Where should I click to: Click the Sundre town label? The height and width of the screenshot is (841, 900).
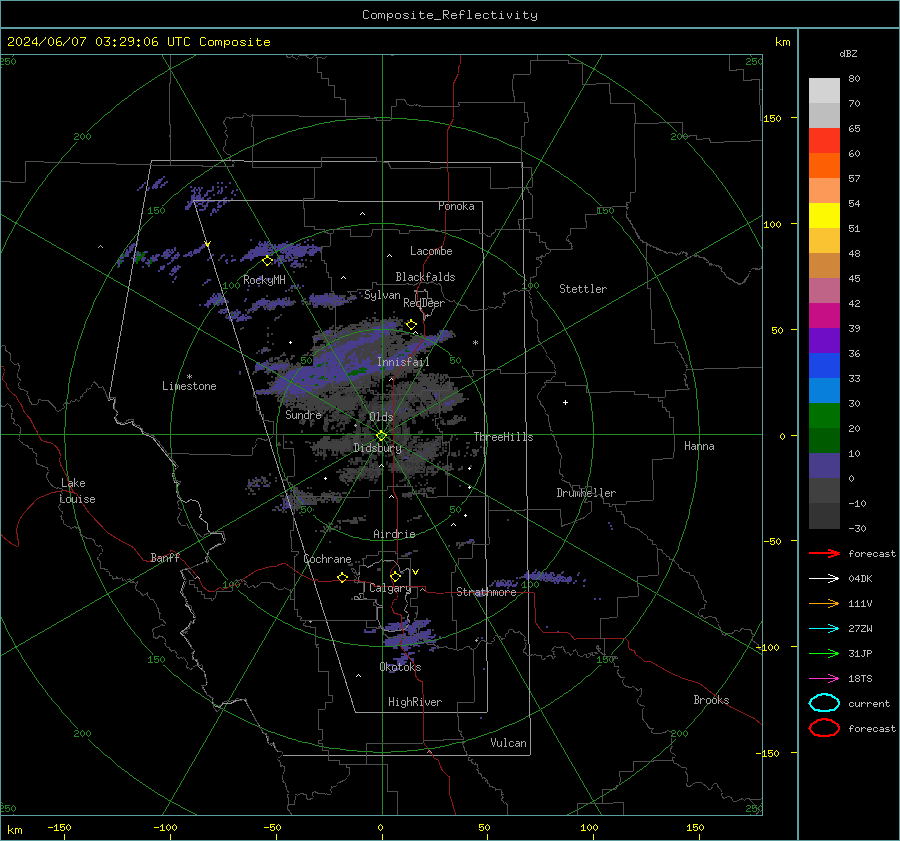coord(303,414)
